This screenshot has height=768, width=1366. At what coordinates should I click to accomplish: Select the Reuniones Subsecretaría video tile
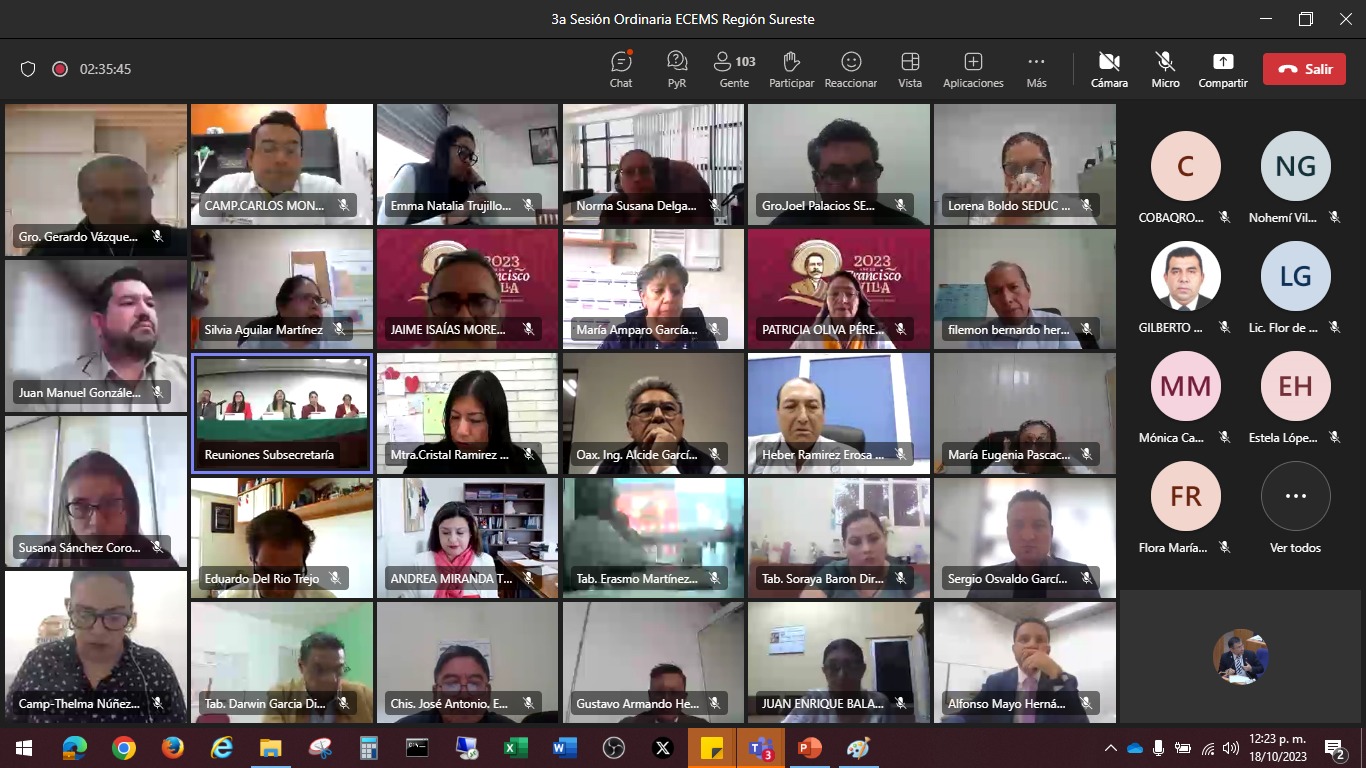pos(282,412)
